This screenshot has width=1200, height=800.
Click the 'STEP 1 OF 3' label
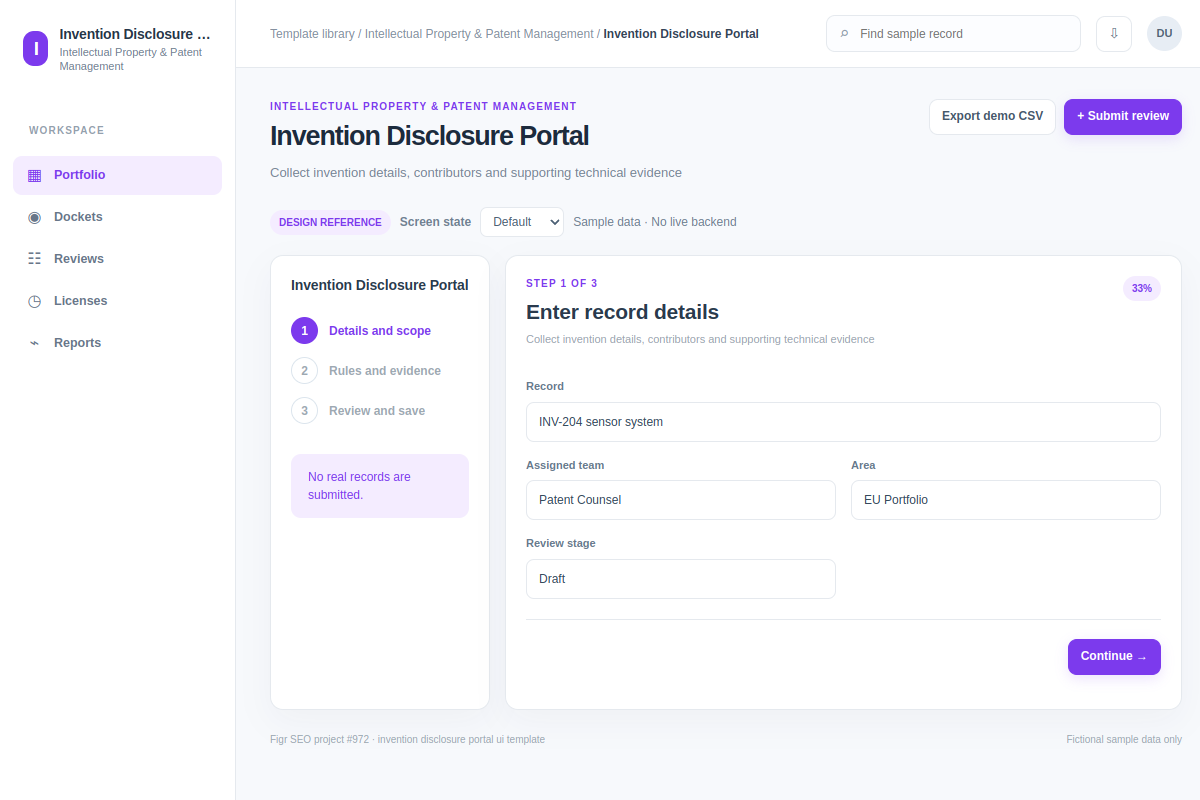pyautogui.click(x=562, y=284)
